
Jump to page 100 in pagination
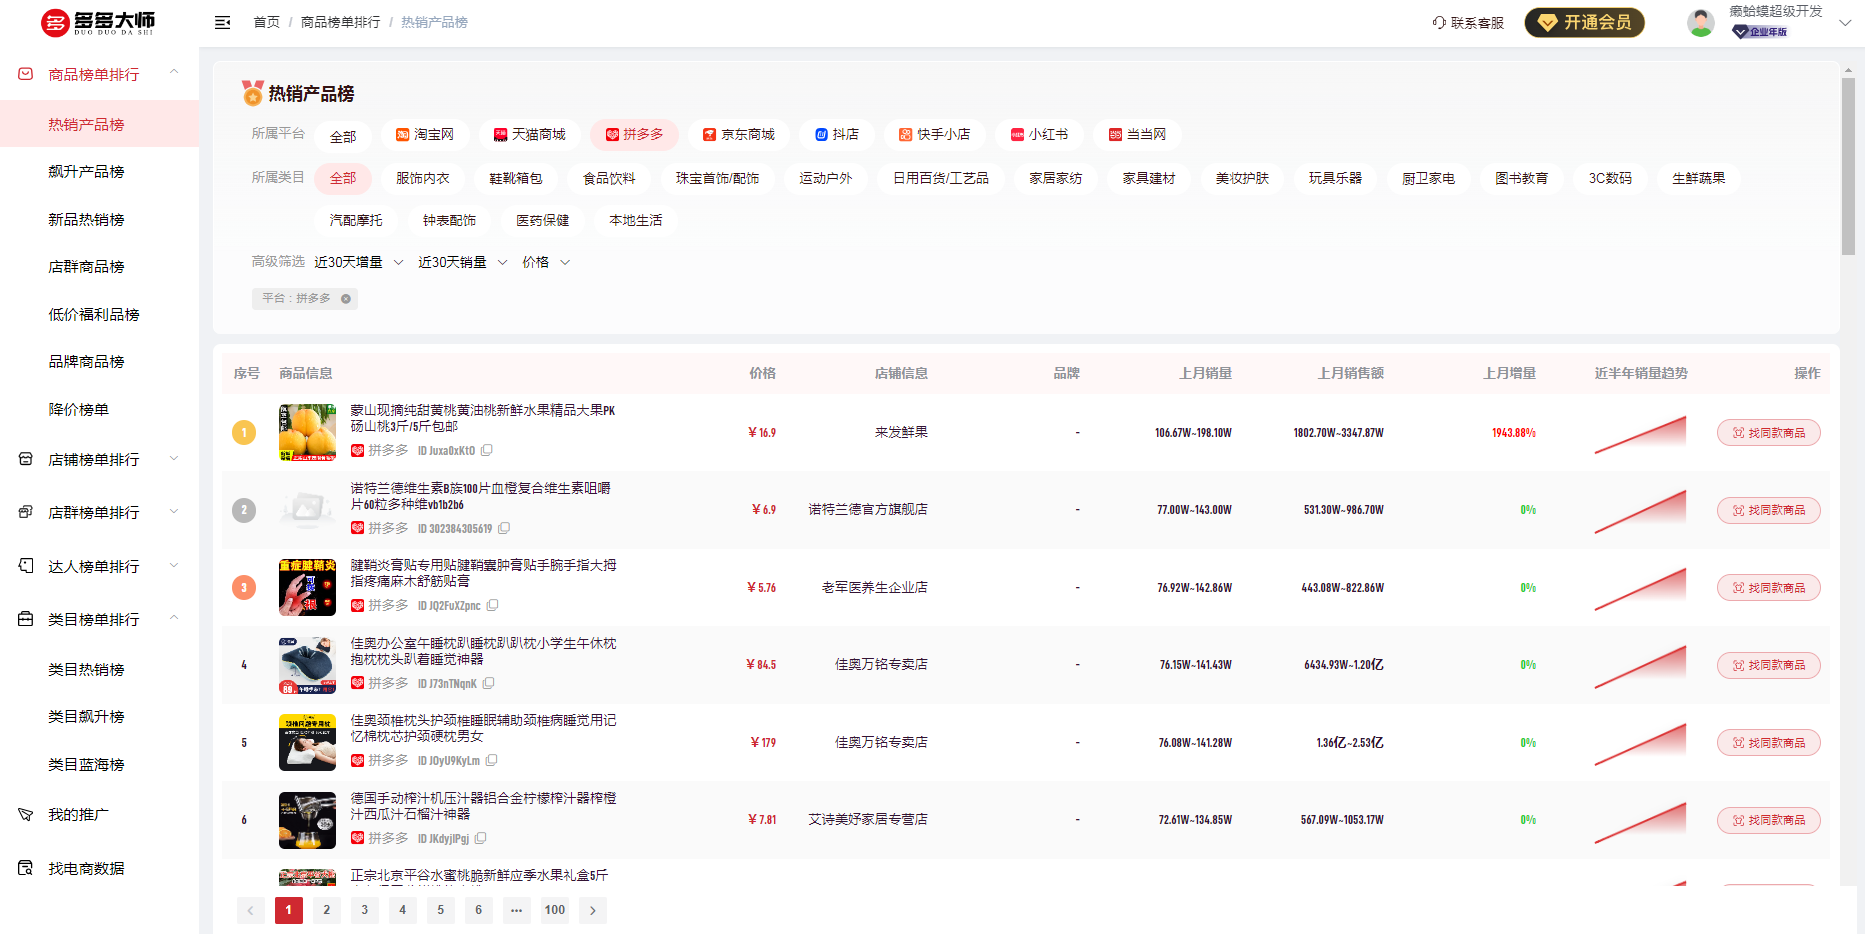[555, 910]
